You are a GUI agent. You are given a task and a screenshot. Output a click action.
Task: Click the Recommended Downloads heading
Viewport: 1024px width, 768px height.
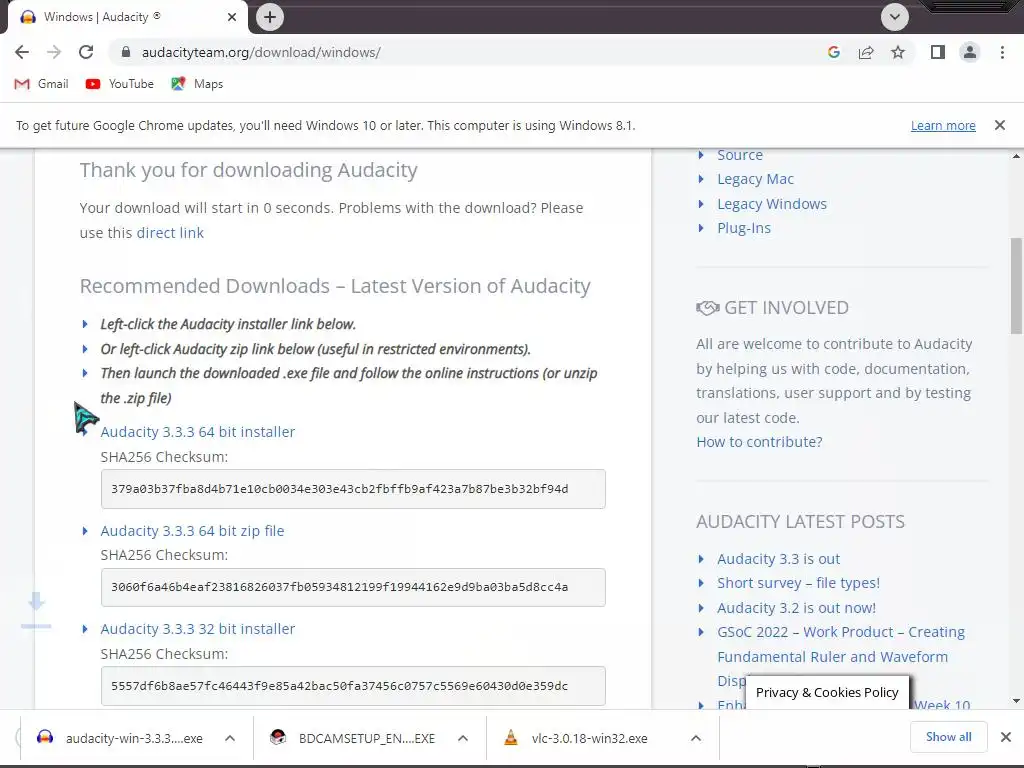[x=335, y=286]
